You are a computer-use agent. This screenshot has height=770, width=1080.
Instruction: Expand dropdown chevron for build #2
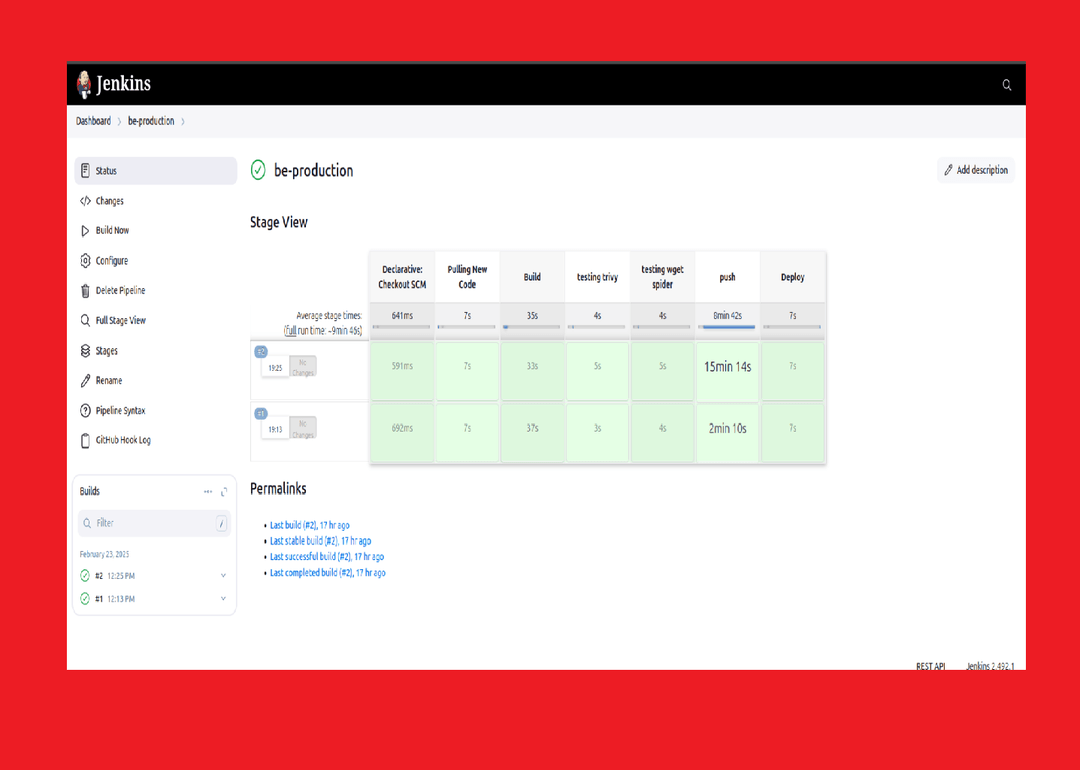[223, 576]
